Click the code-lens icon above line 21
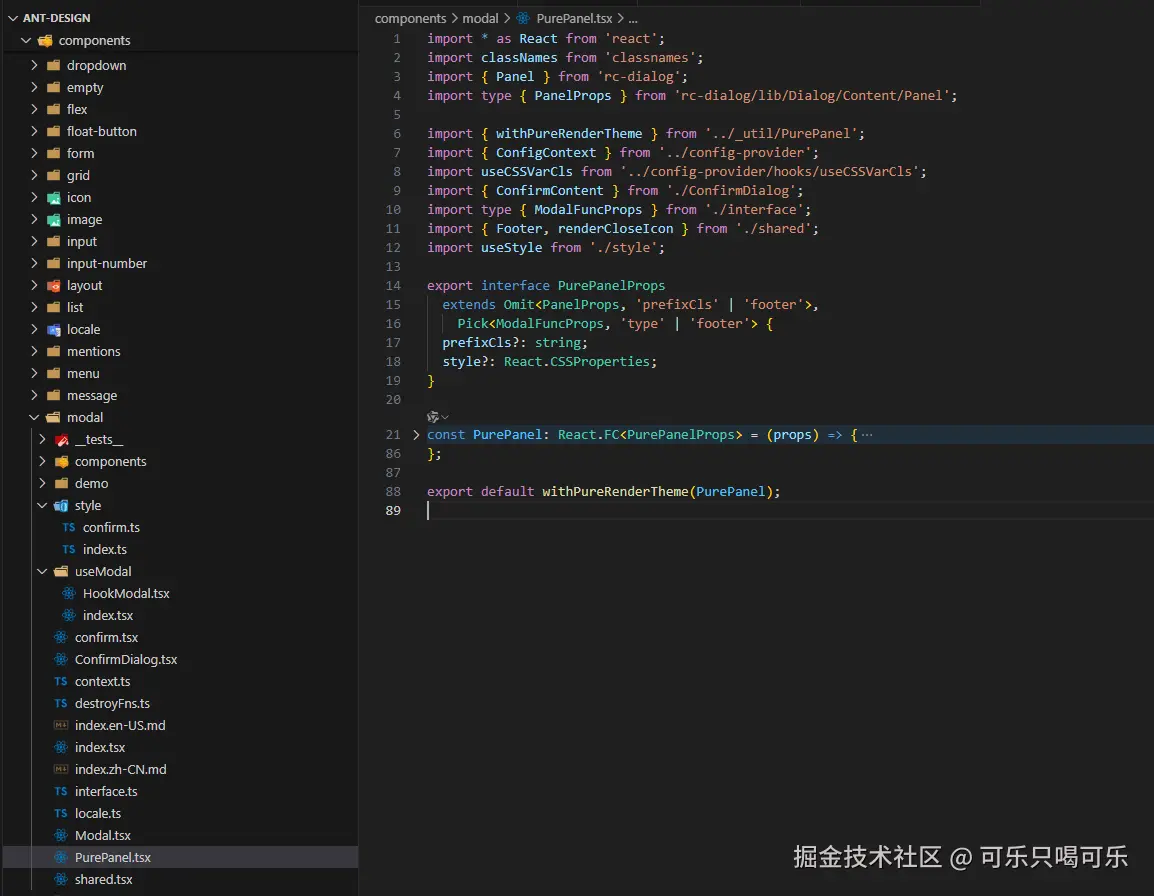This screenshot has height=896, width=1154. (433, 417)
